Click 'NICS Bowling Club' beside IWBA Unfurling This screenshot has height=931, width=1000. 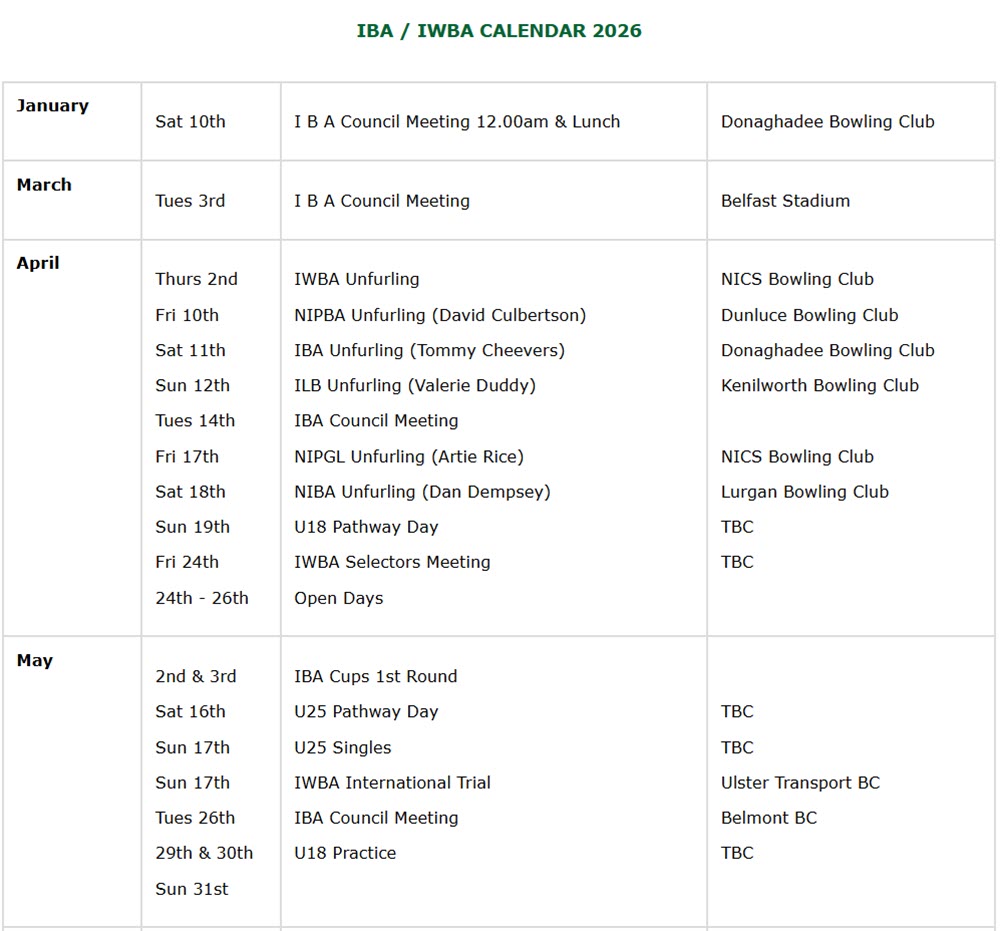[x=797, y=279]
